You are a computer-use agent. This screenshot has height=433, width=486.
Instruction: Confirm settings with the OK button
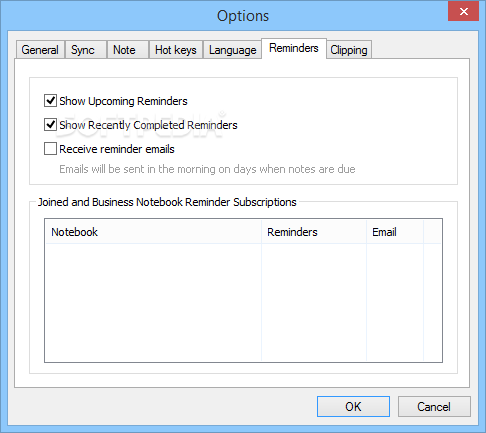(x=353, y=406)
